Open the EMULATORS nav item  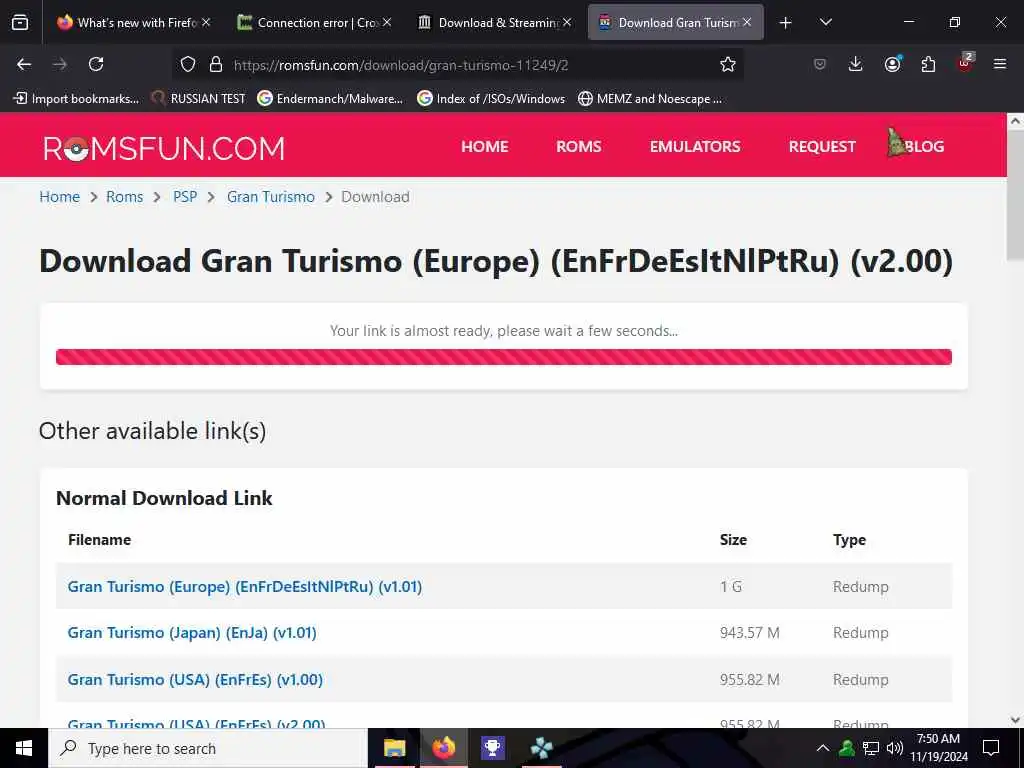(695, 146)
